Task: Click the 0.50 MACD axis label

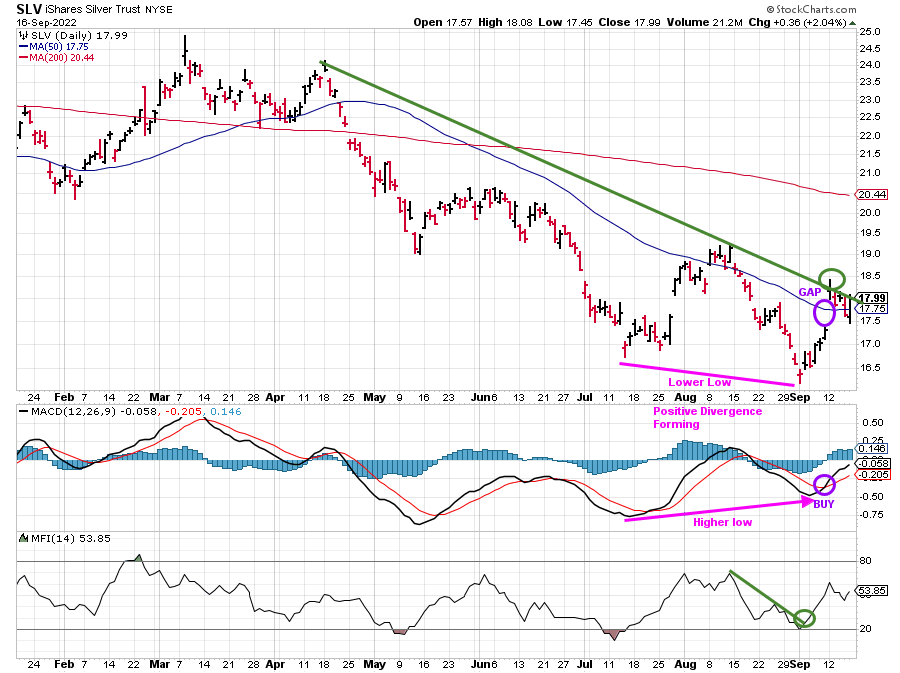Action: [872, 423]
